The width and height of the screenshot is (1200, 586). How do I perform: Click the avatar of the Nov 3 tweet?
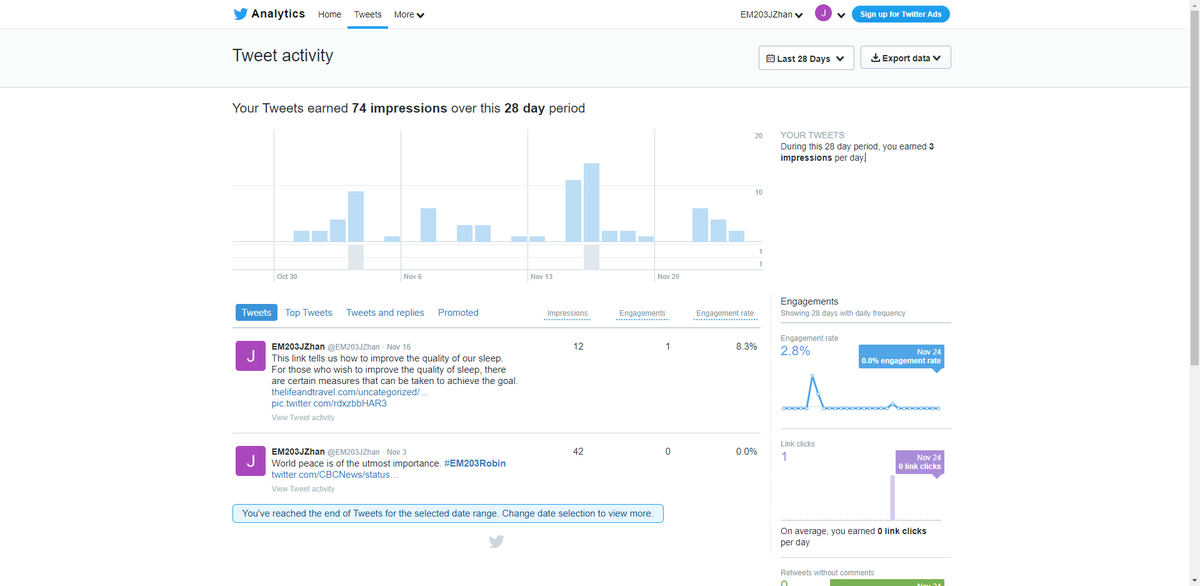[249, 460]
